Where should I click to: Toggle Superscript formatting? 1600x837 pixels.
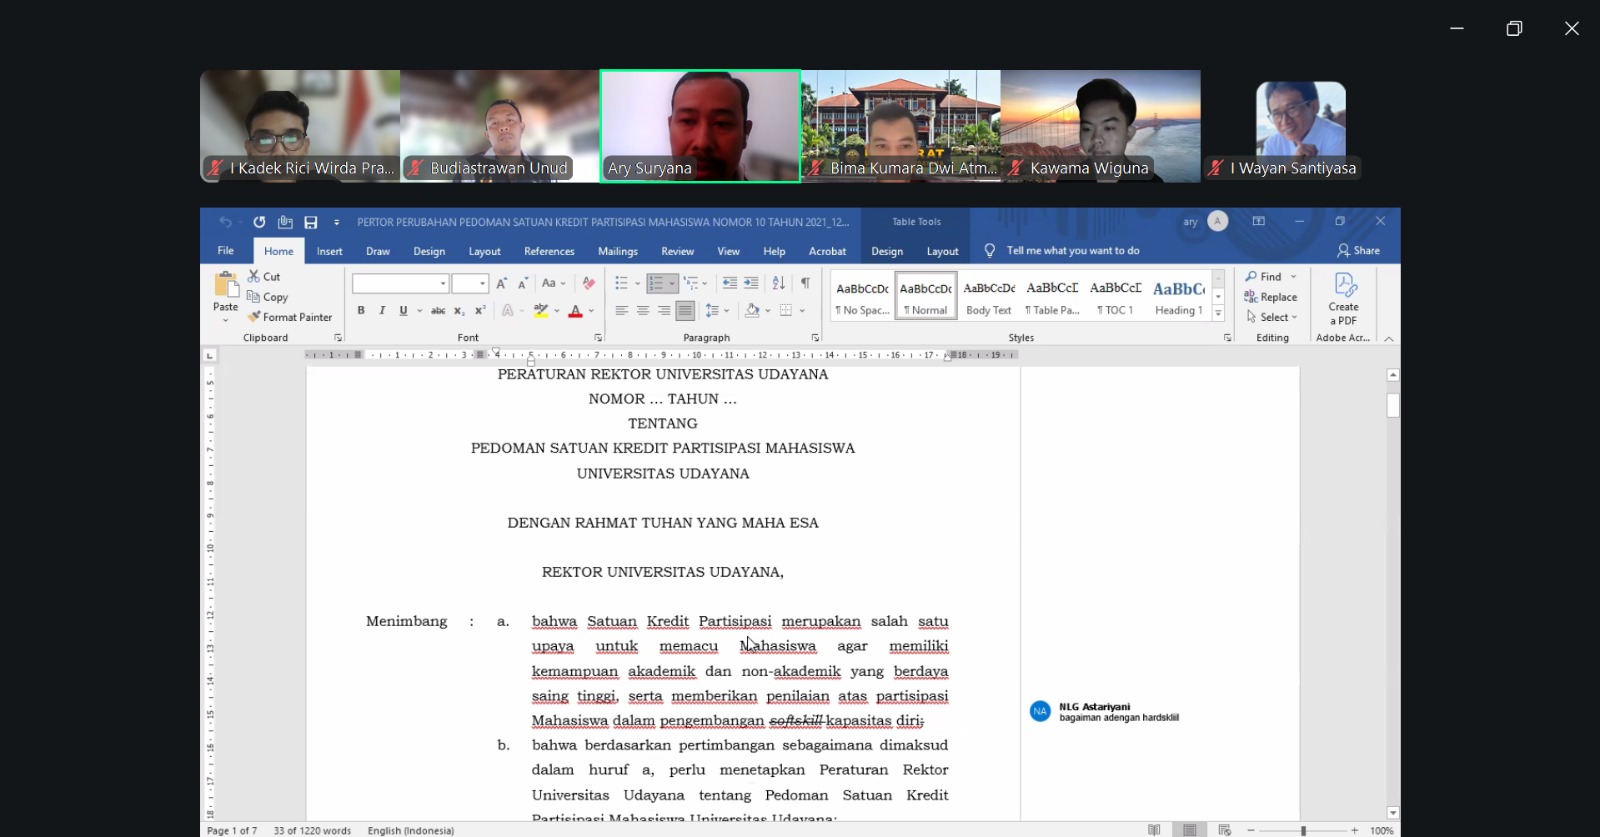480,311
